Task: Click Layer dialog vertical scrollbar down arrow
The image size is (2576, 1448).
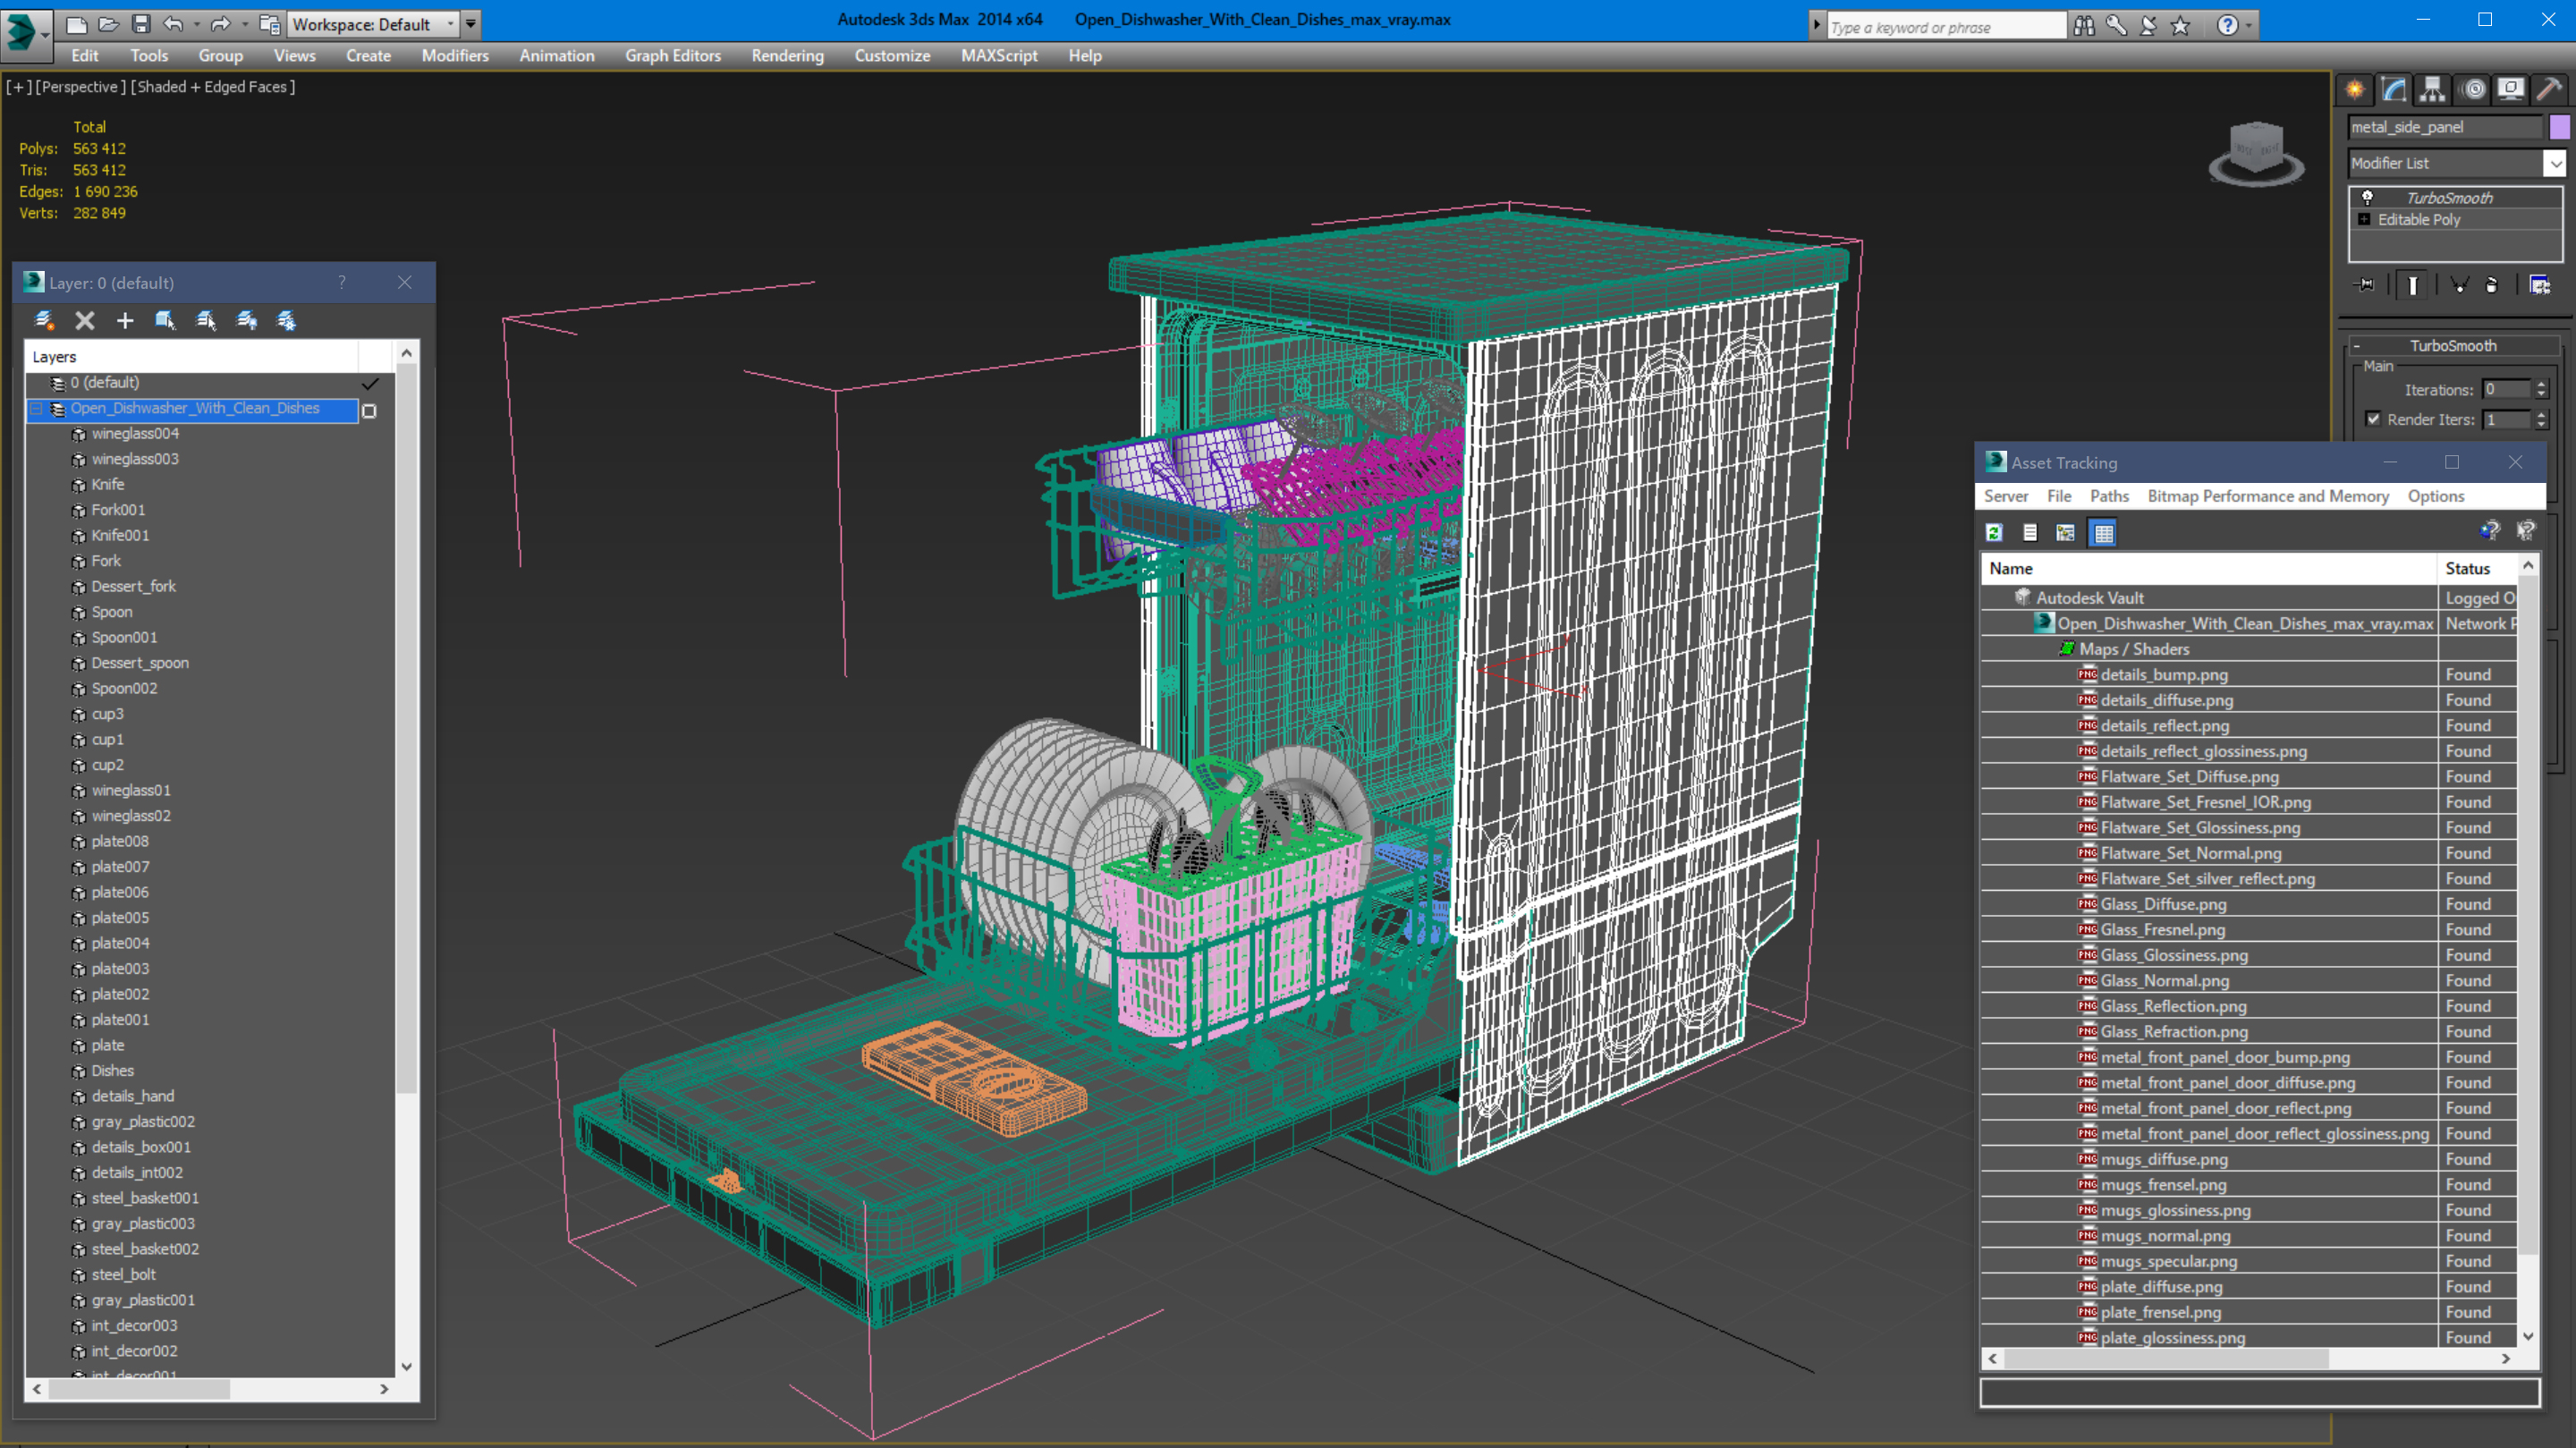Action: pyautogui.click(x=406, y=1367)
